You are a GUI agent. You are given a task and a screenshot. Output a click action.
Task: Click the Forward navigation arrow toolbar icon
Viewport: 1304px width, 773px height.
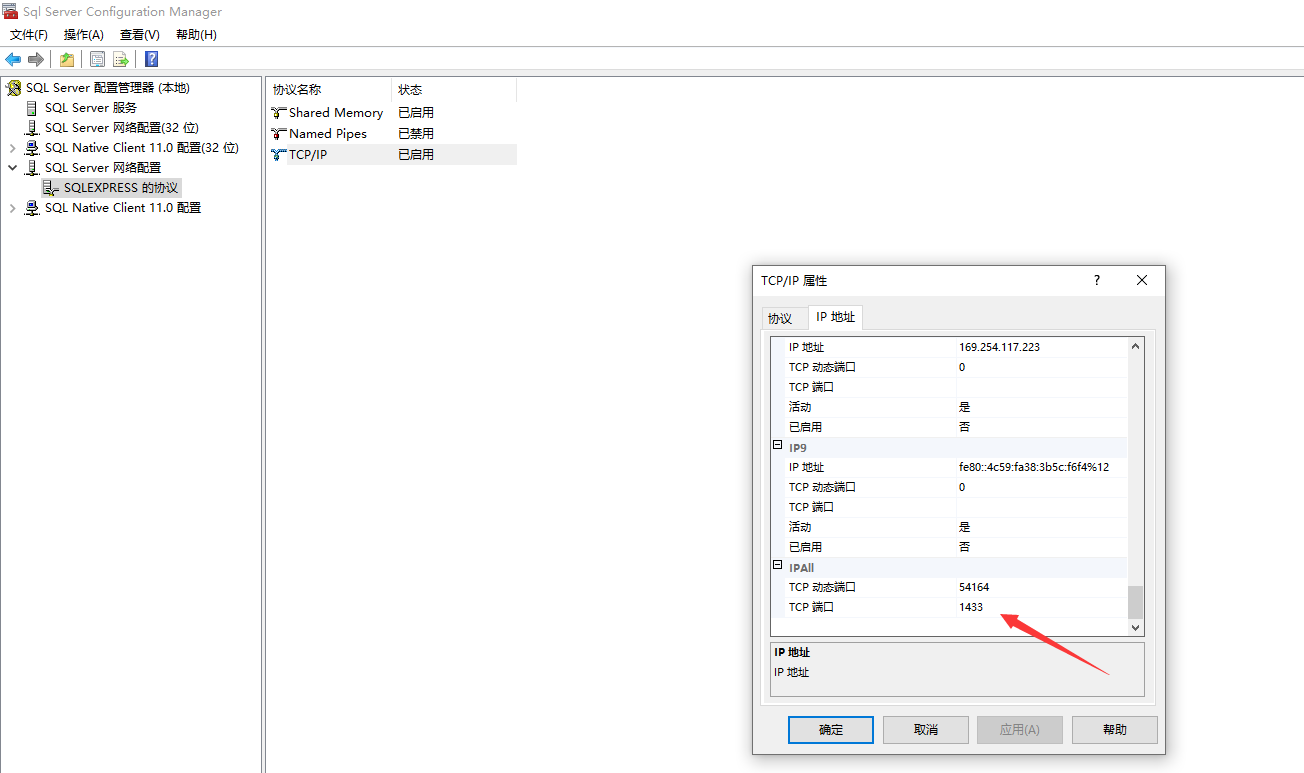pos(36,59)
